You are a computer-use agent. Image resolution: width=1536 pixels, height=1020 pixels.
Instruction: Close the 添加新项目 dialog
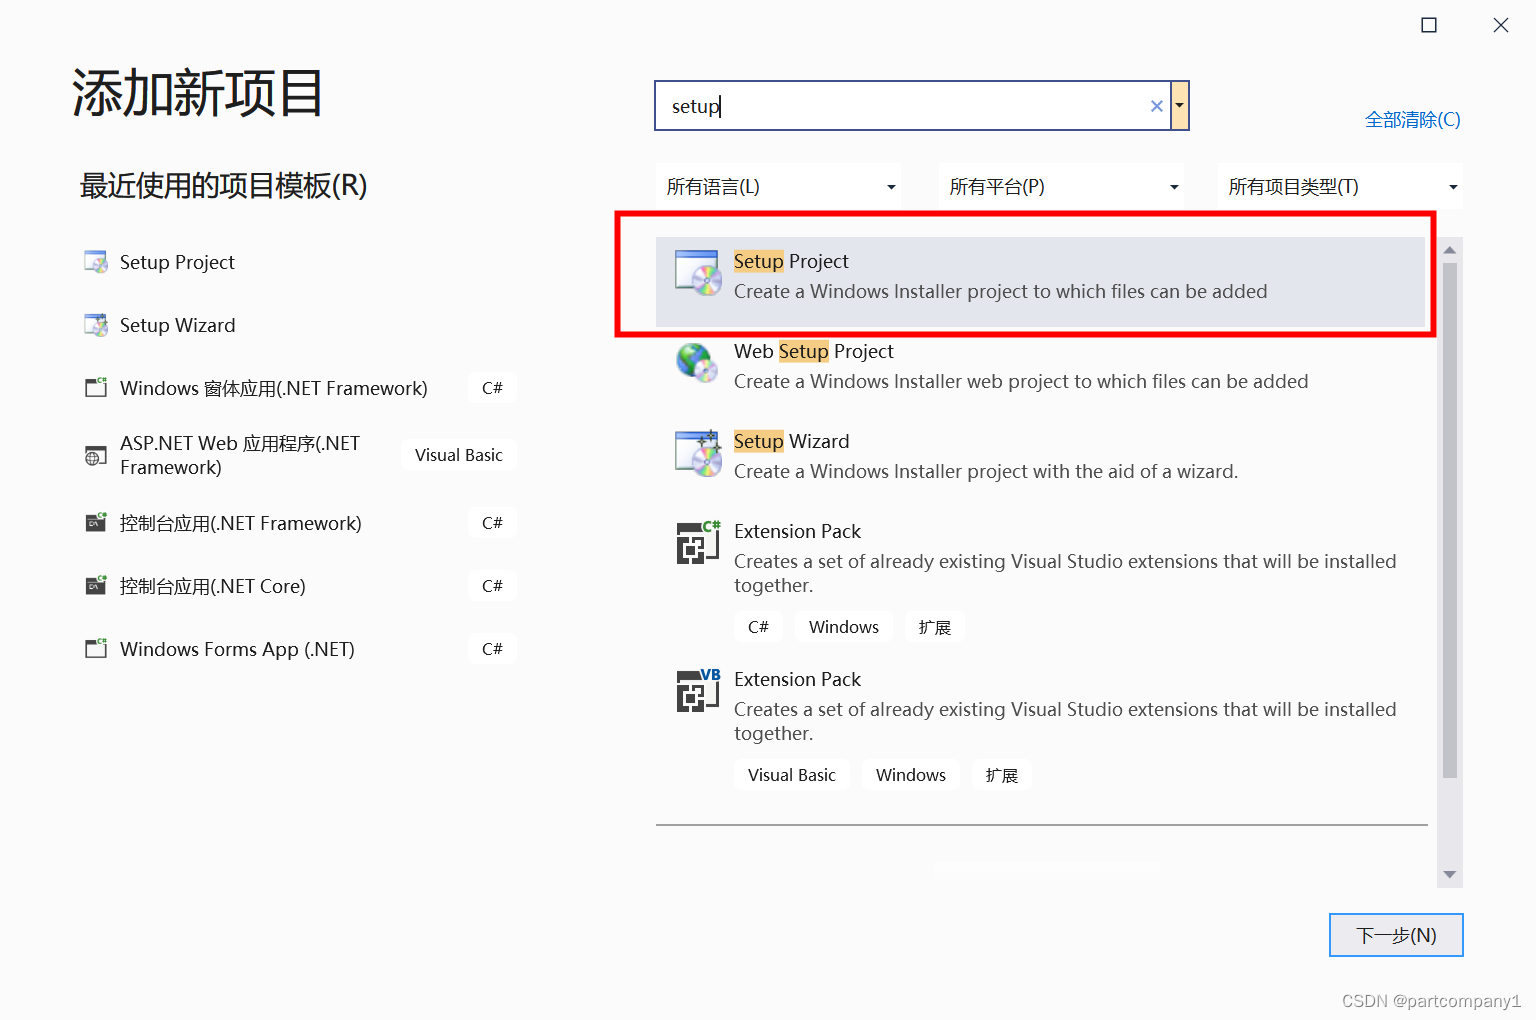coord(1501,25)
